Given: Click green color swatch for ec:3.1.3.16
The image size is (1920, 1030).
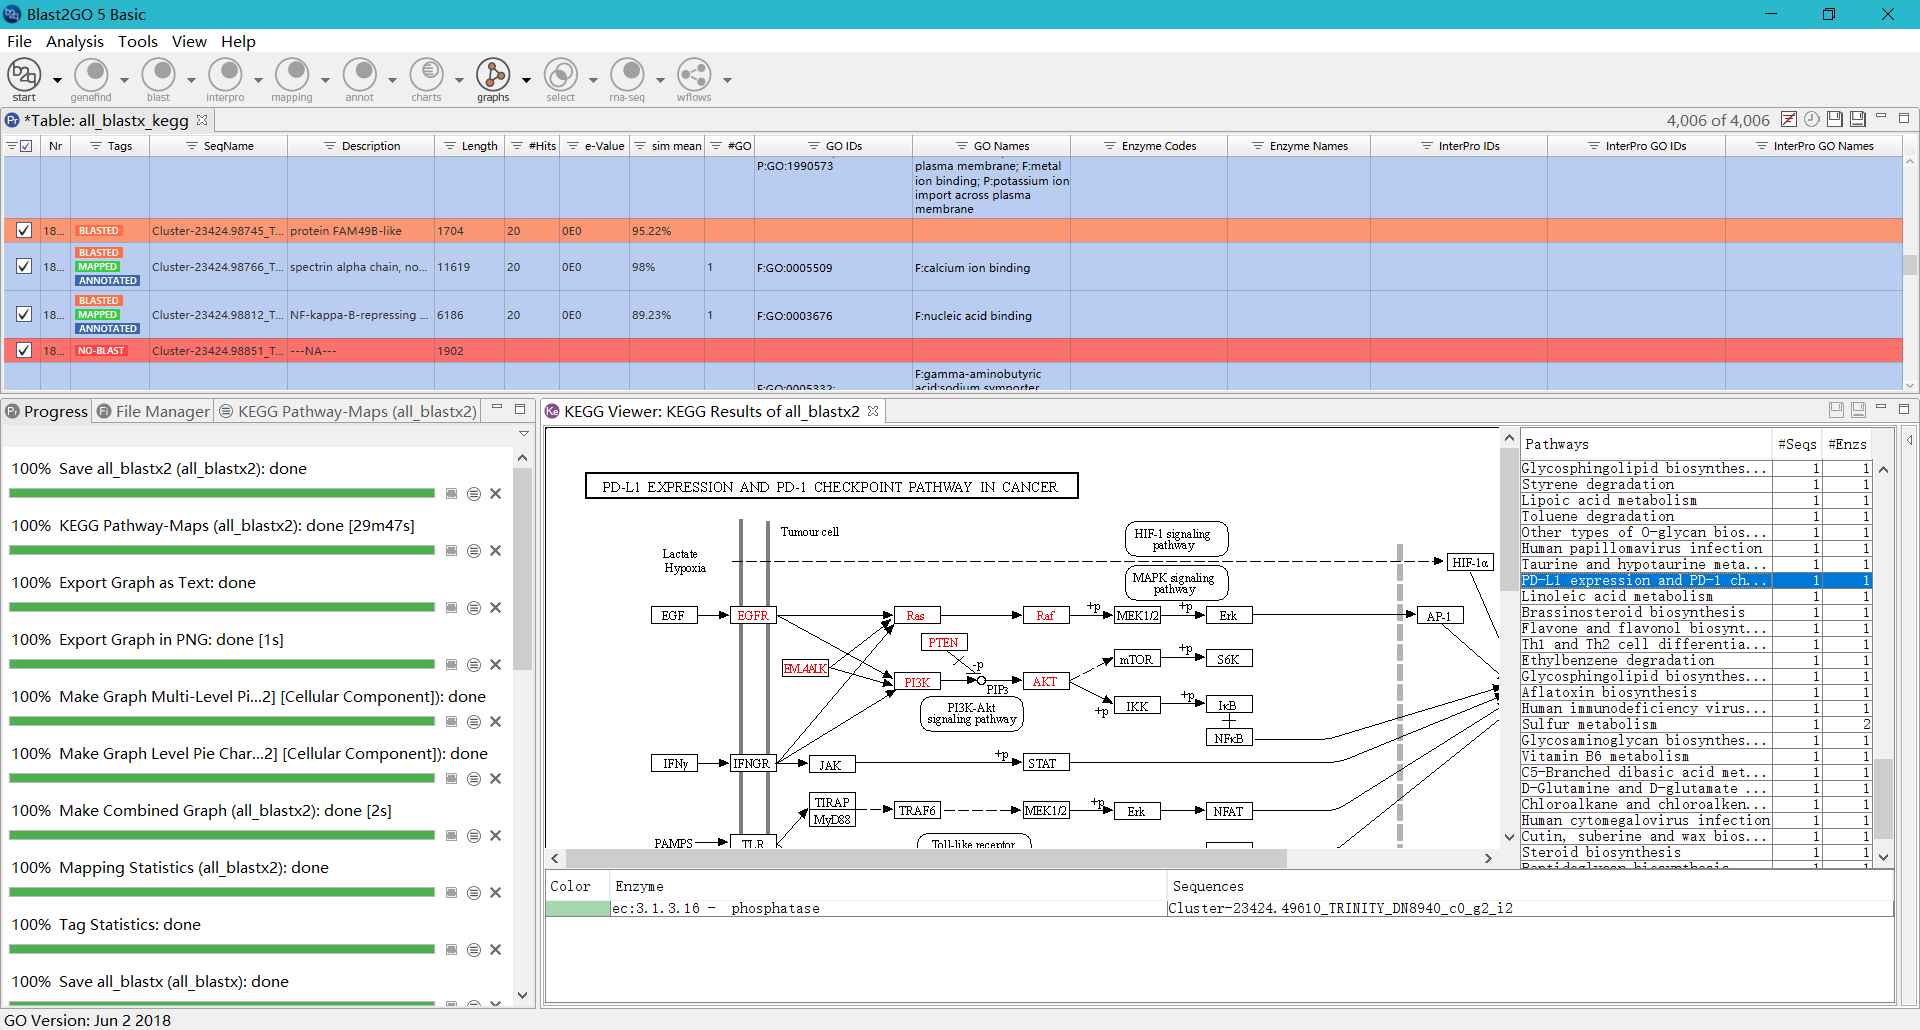Looking at the screenshot, I should pos(578,908).
